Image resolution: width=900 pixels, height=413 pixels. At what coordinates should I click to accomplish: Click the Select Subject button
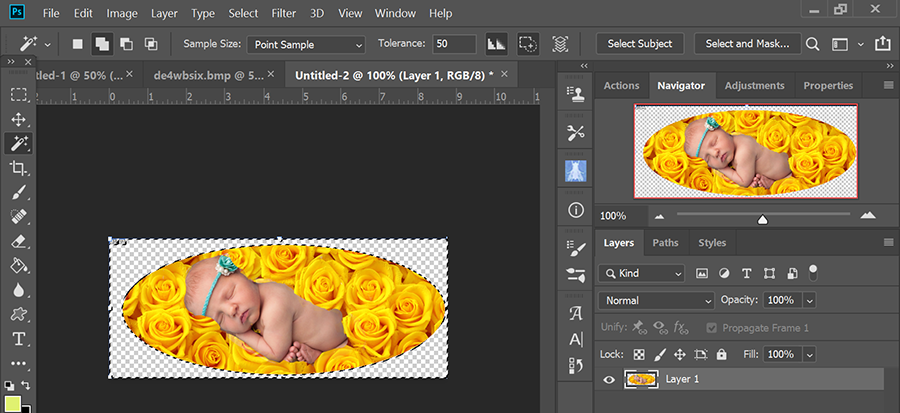640,44
